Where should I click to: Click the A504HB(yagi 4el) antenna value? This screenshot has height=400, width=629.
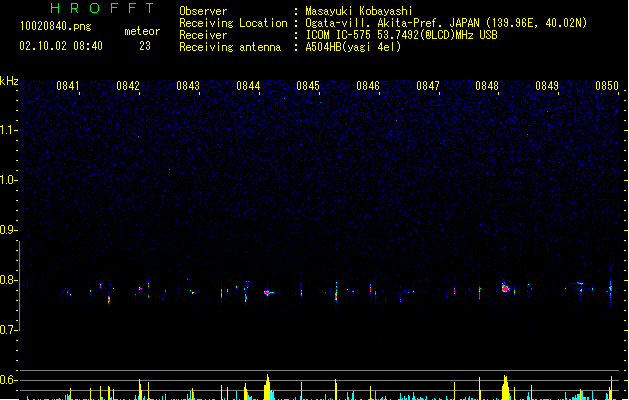353,47
